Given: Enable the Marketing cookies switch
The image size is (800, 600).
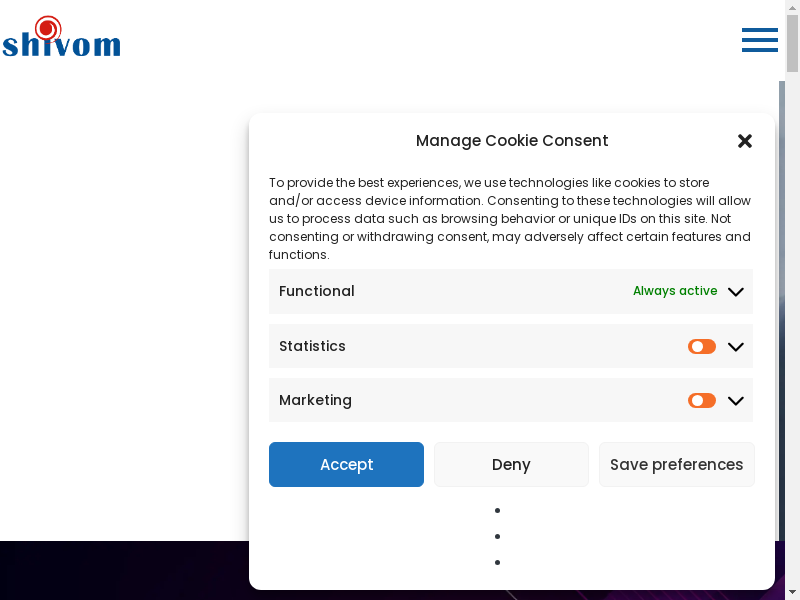Looking at the screenshot, I should pyautogui.click(x=702, y=401).
